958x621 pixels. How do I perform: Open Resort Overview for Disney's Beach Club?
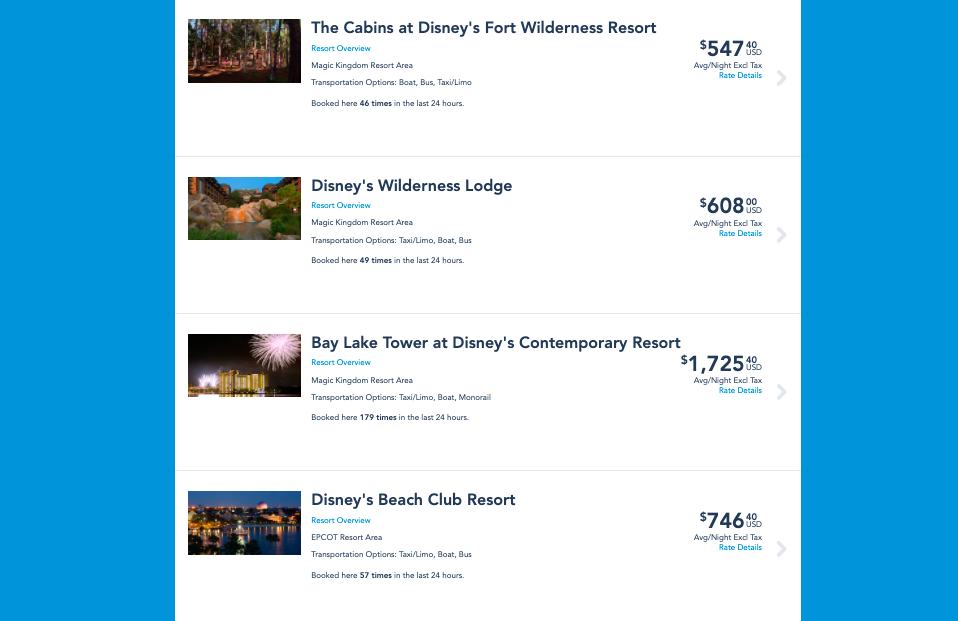point(340,520)
